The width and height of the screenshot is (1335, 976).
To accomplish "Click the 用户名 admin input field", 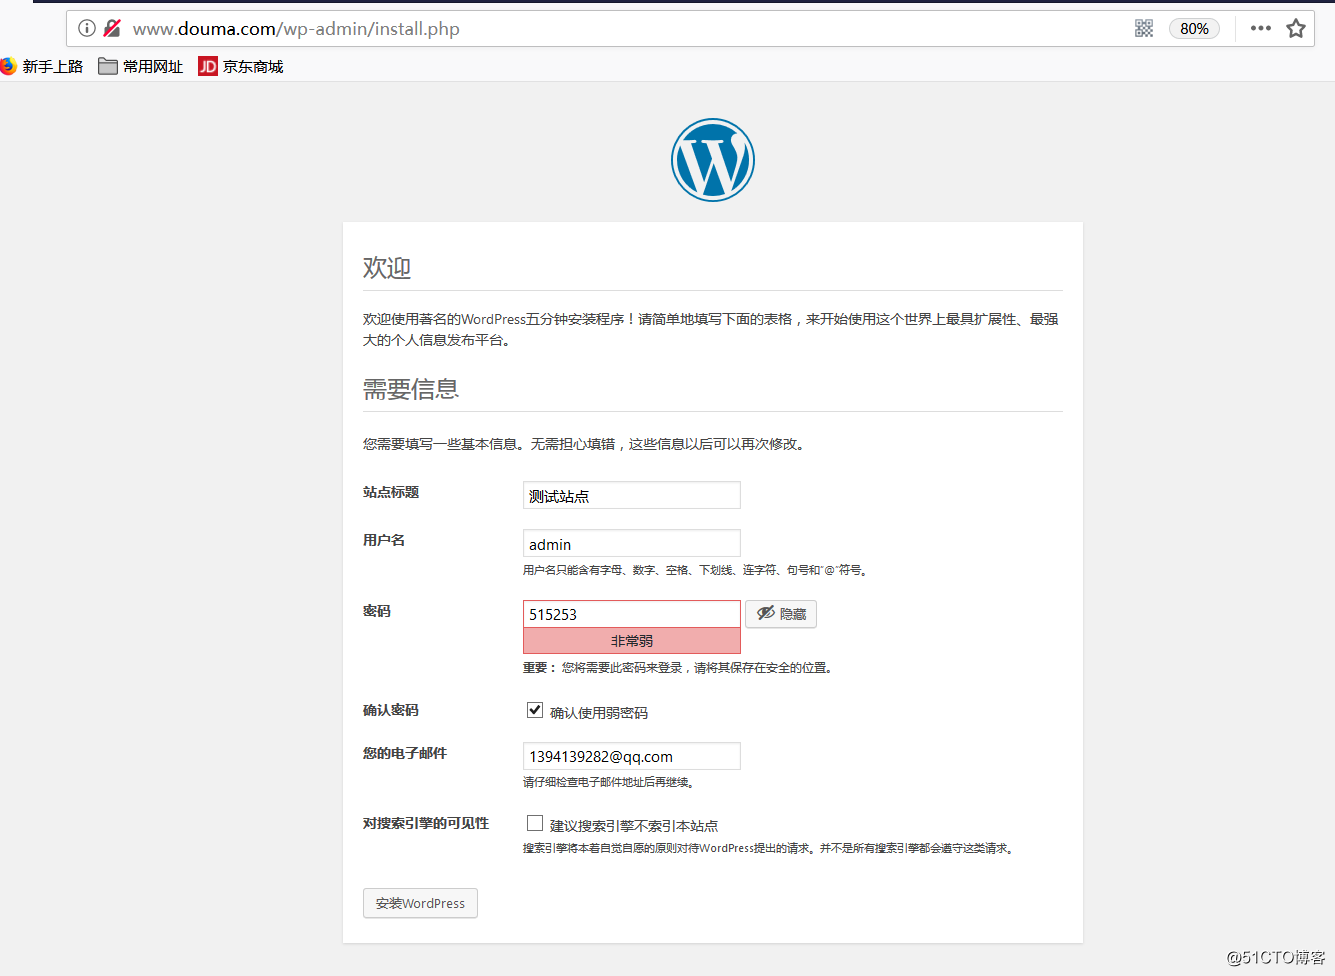I will tap(632, 543).
